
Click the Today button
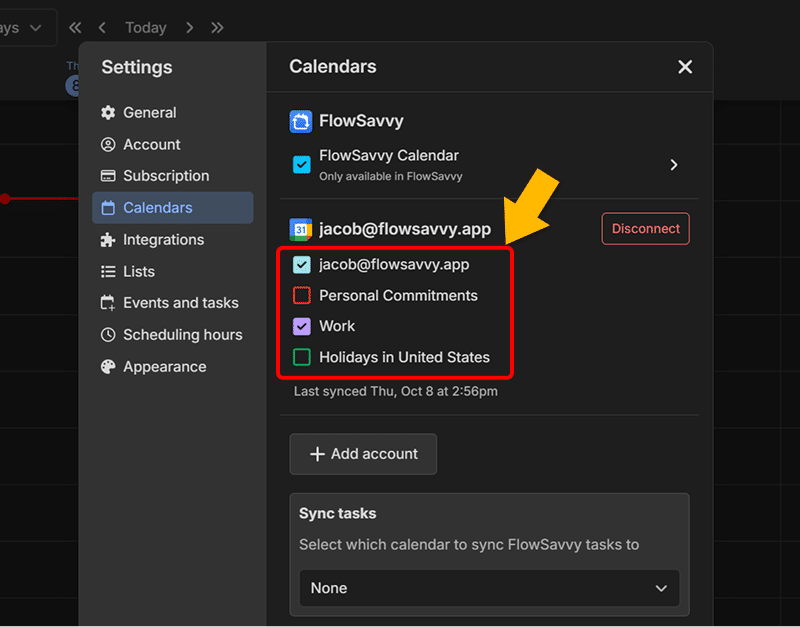tap(146, 28)
